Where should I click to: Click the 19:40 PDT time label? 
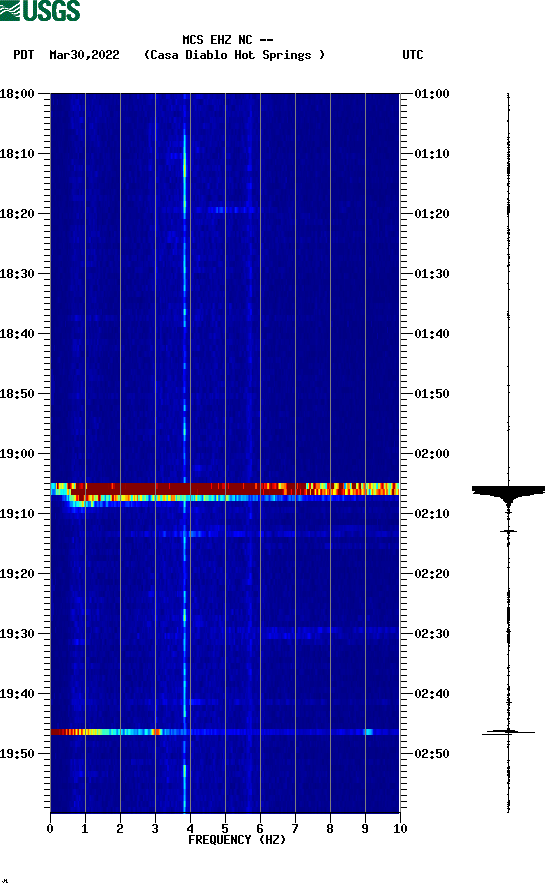click(x=17, y=694)
